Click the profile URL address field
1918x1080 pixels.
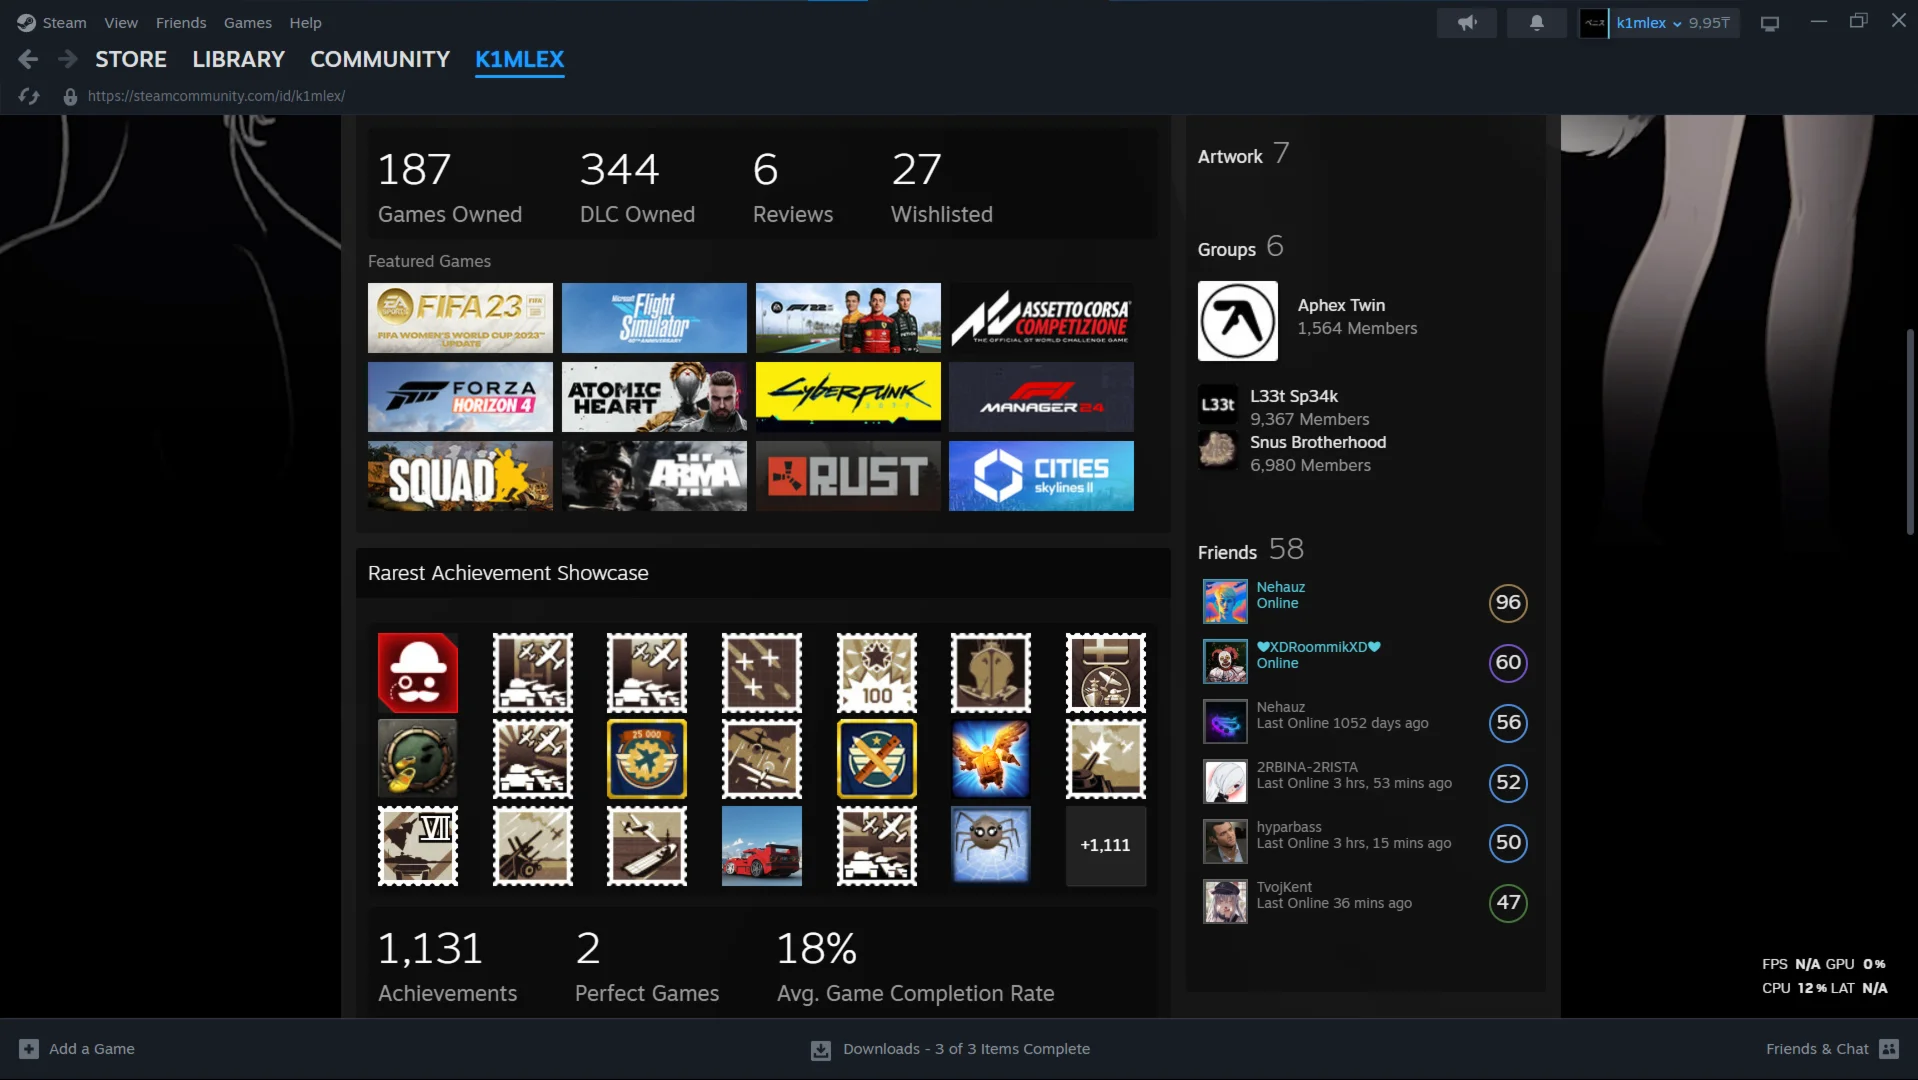[x=216, y=97]
